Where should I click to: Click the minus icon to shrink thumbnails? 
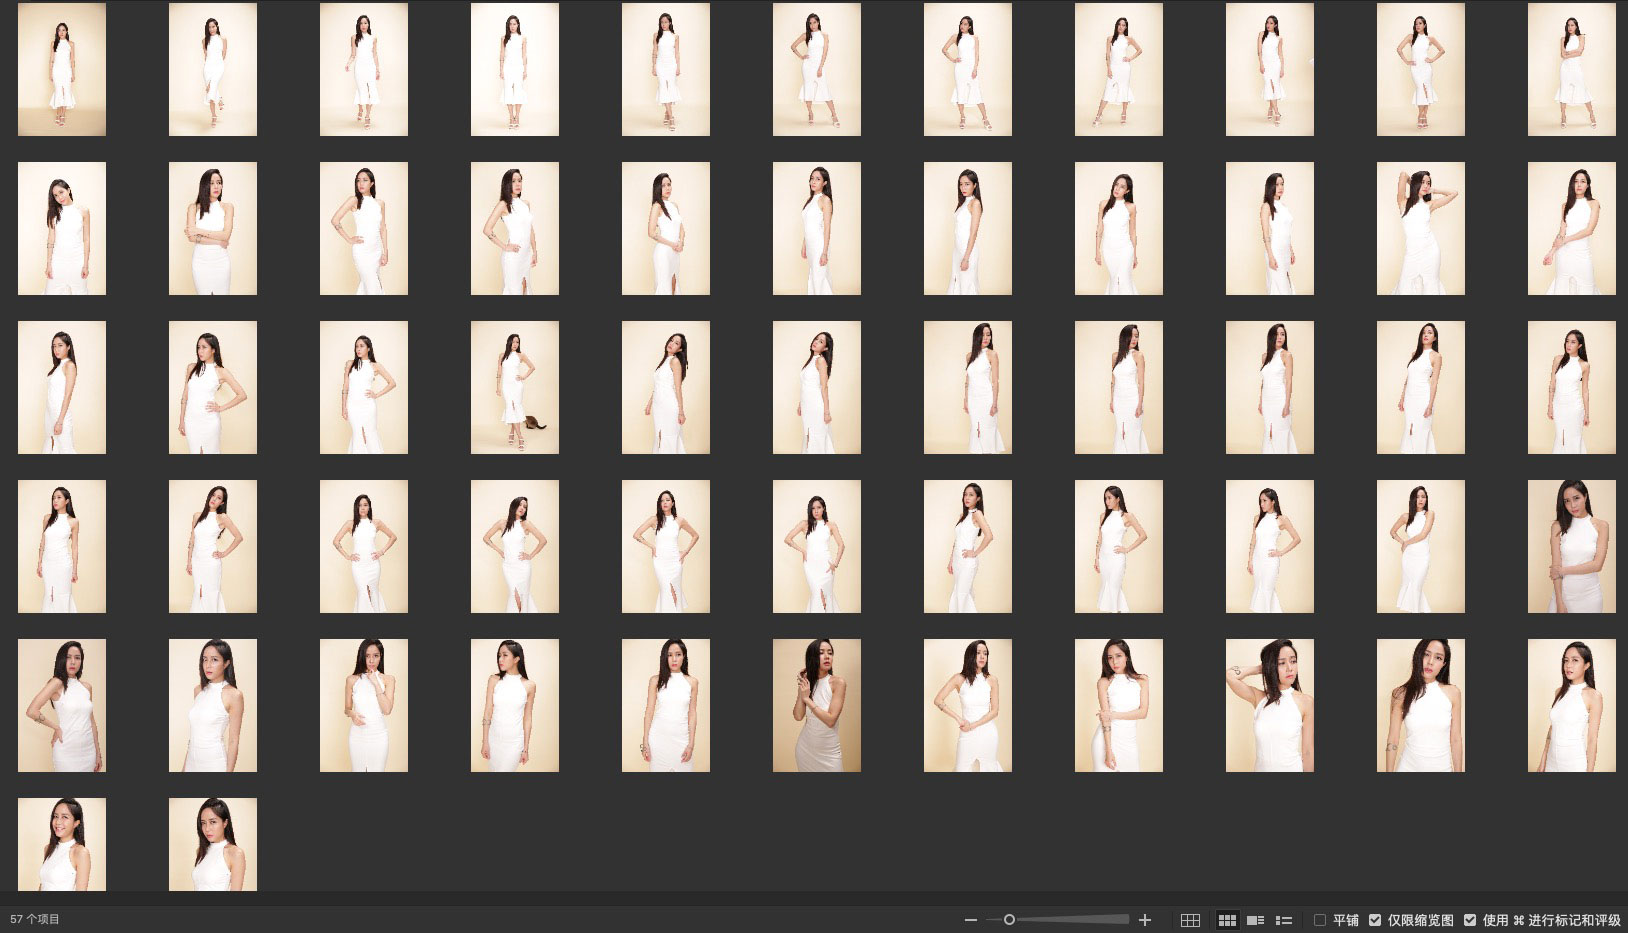pyautogui.click(x=970, y=920)
